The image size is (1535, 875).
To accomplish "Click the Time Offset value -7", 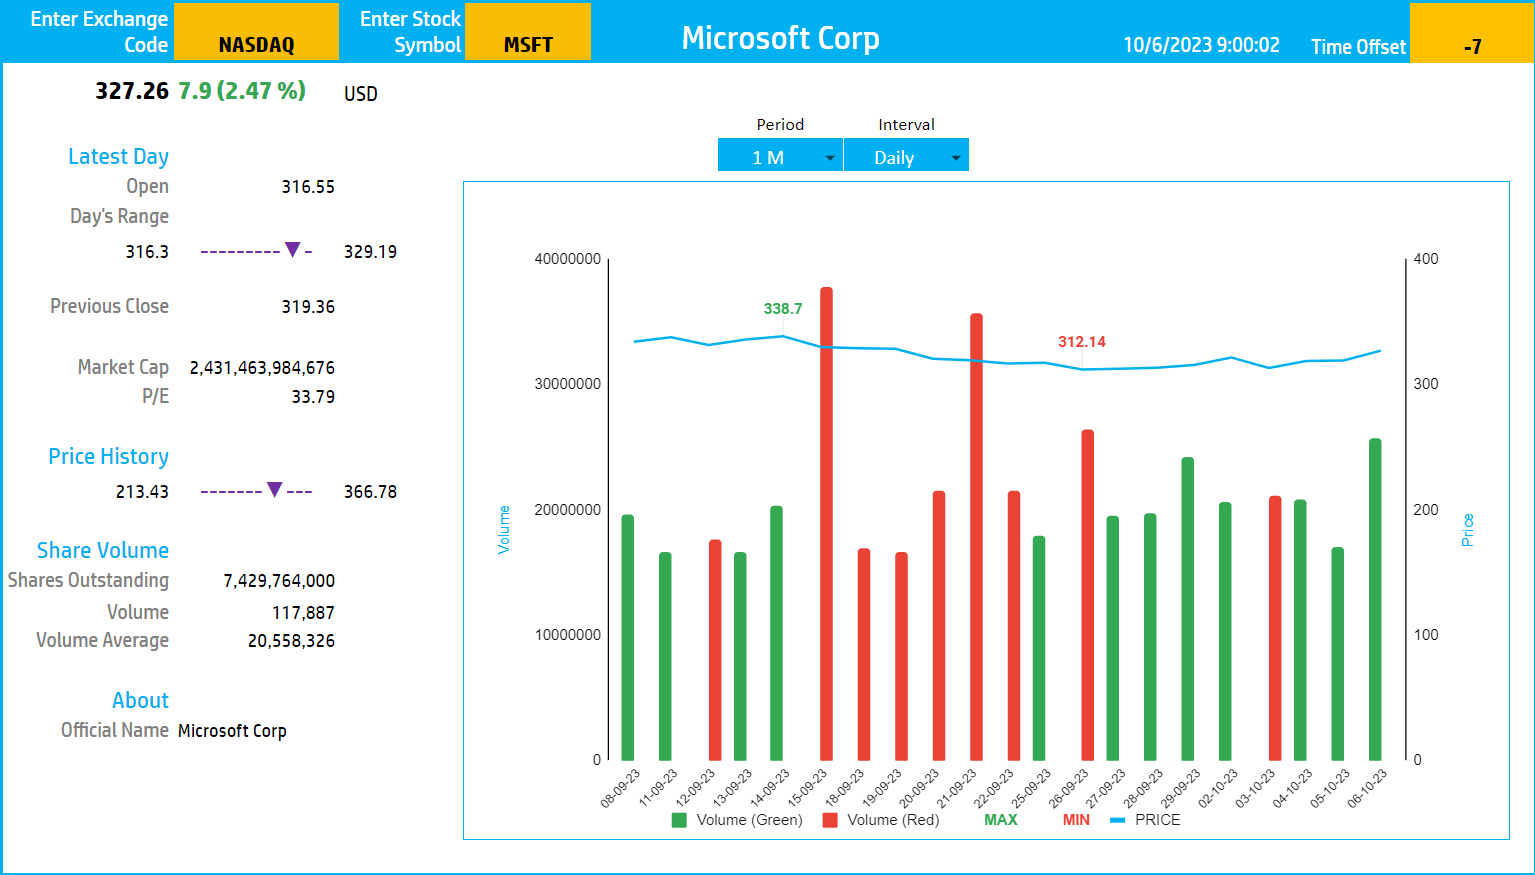I will tap(1471, 33).
